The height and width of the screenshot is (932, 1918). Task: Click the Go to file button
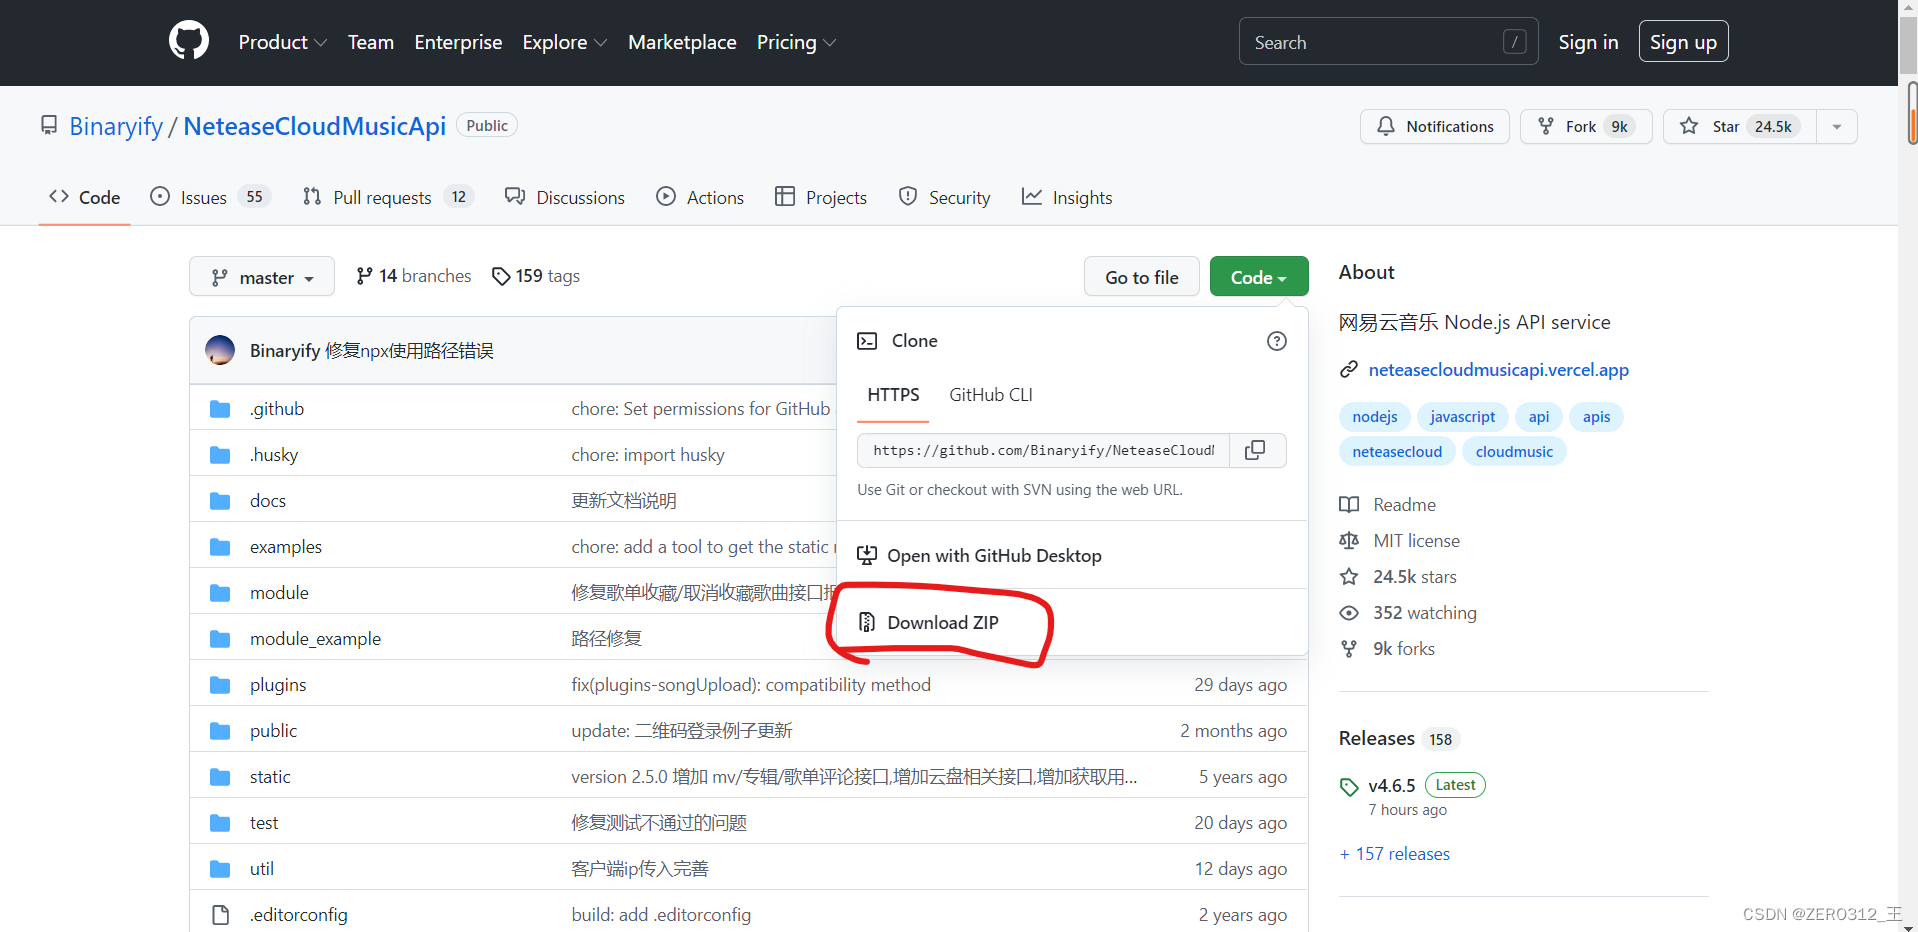pos(1142,277)
